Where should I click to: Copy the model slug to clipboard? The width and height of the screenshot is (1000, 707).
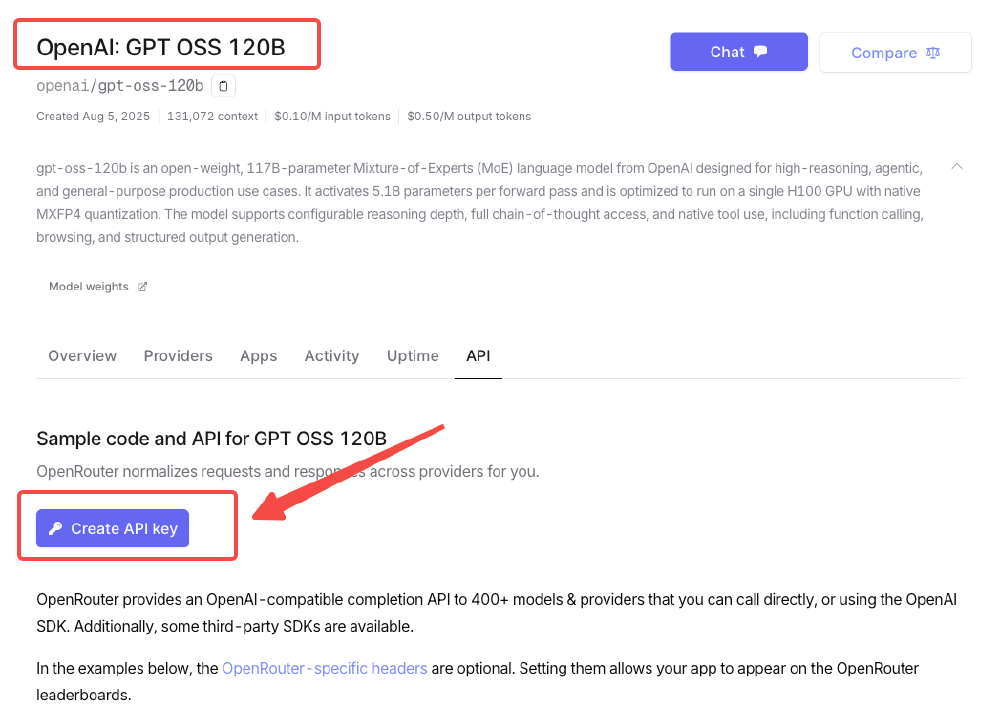pos(223,86)
